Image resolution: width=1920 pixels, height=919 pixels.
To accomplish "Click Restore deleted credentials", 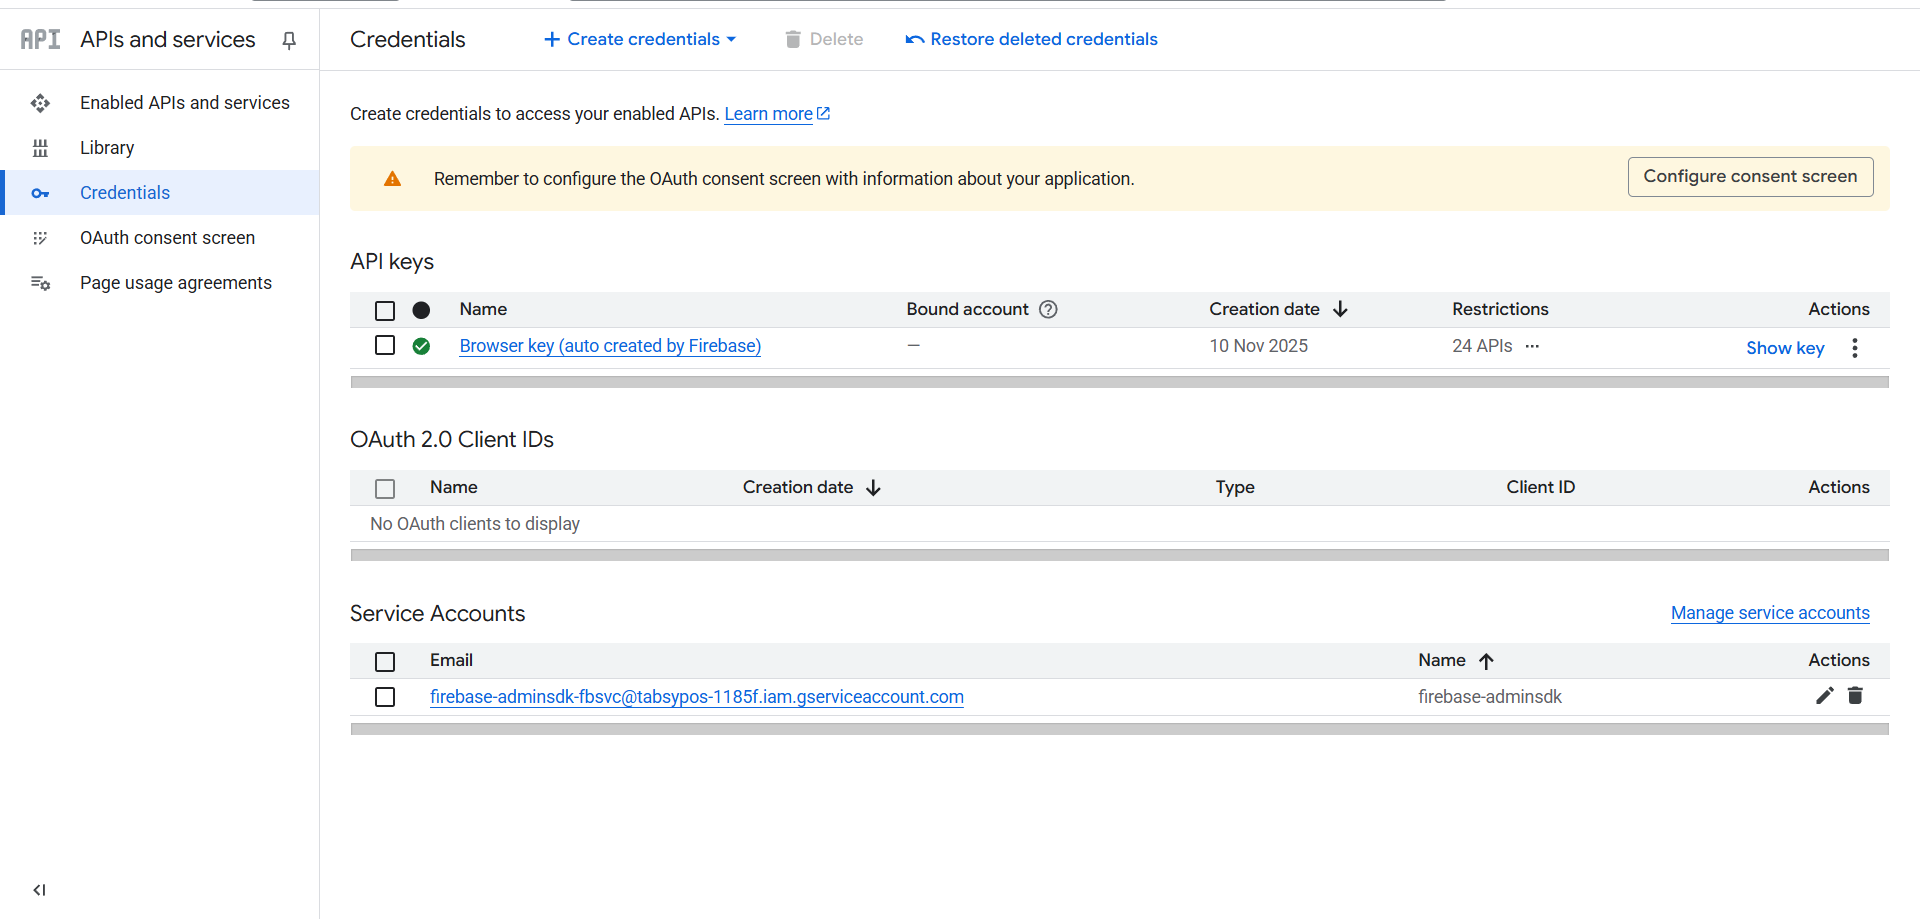I will click(1031, 39).
